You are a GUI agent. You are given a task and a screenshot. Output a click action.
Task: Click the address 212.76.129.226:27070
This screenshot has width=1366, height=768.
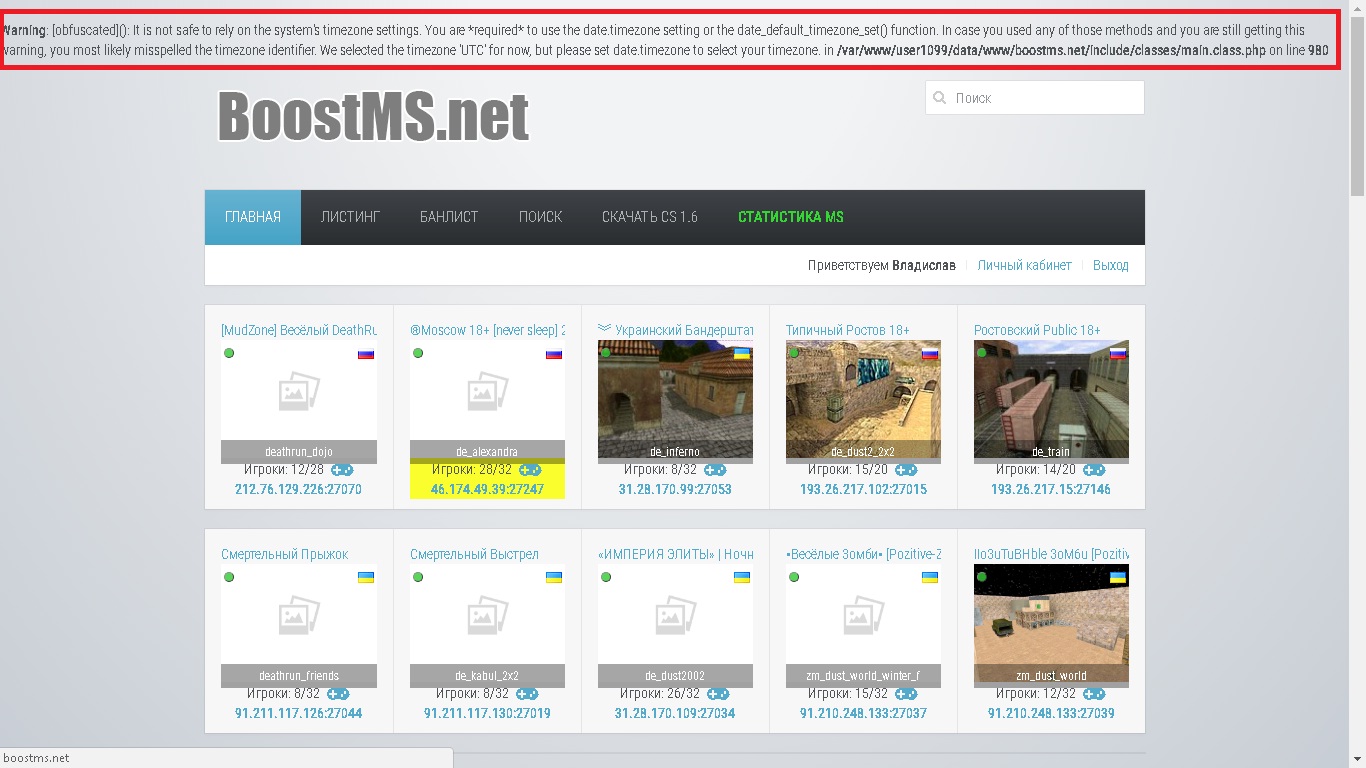tap(298, 490)
